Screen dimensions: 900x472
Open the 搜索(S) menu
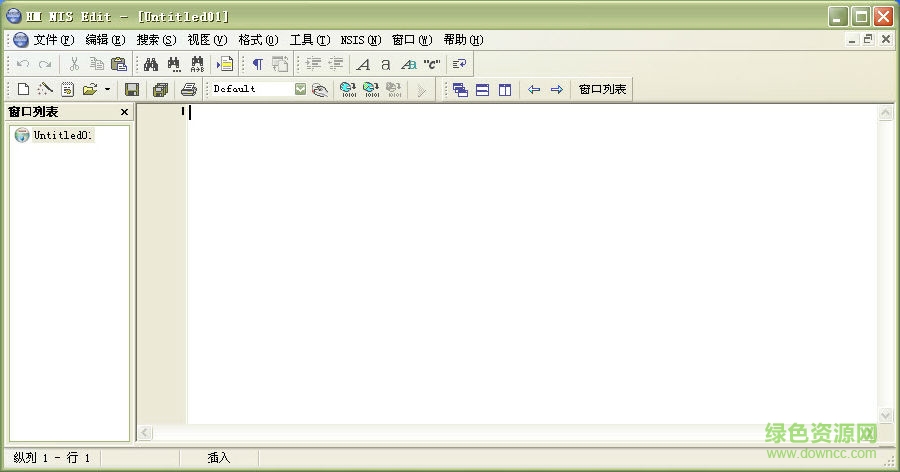tap(156, 40)
